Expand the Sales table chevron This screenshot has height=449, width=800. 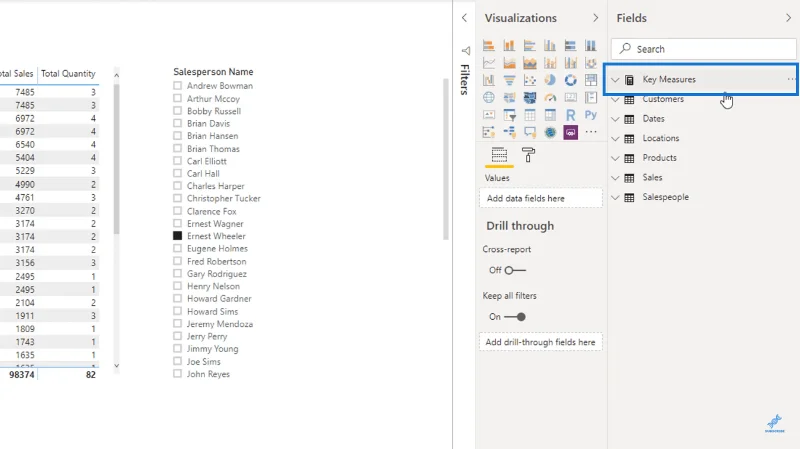pos(615,178)
